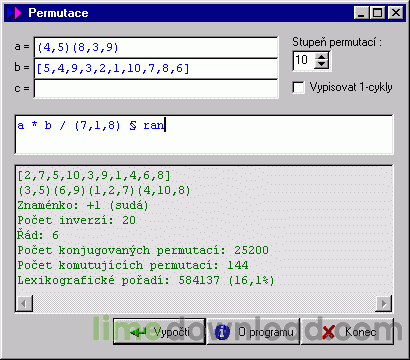Click the Permutace app icon in title bar
The image size is (410, 360).
[x=14, y=13]
